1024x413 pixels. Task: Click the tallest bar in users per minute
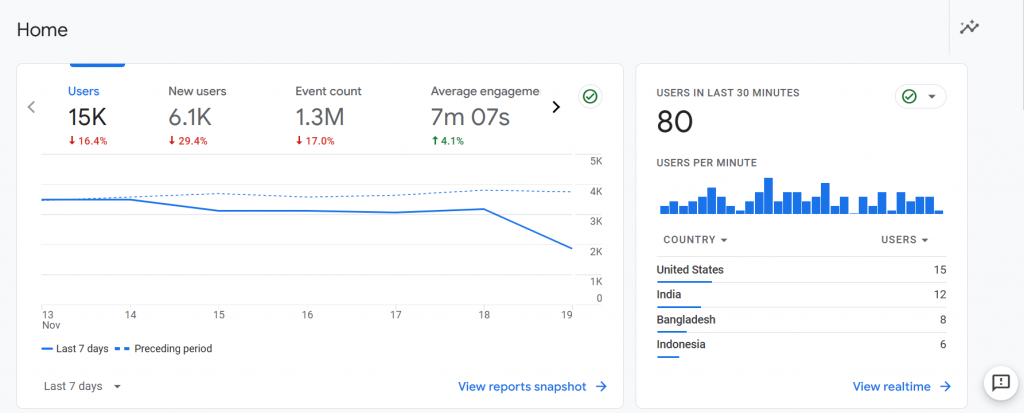click(768, 196)
